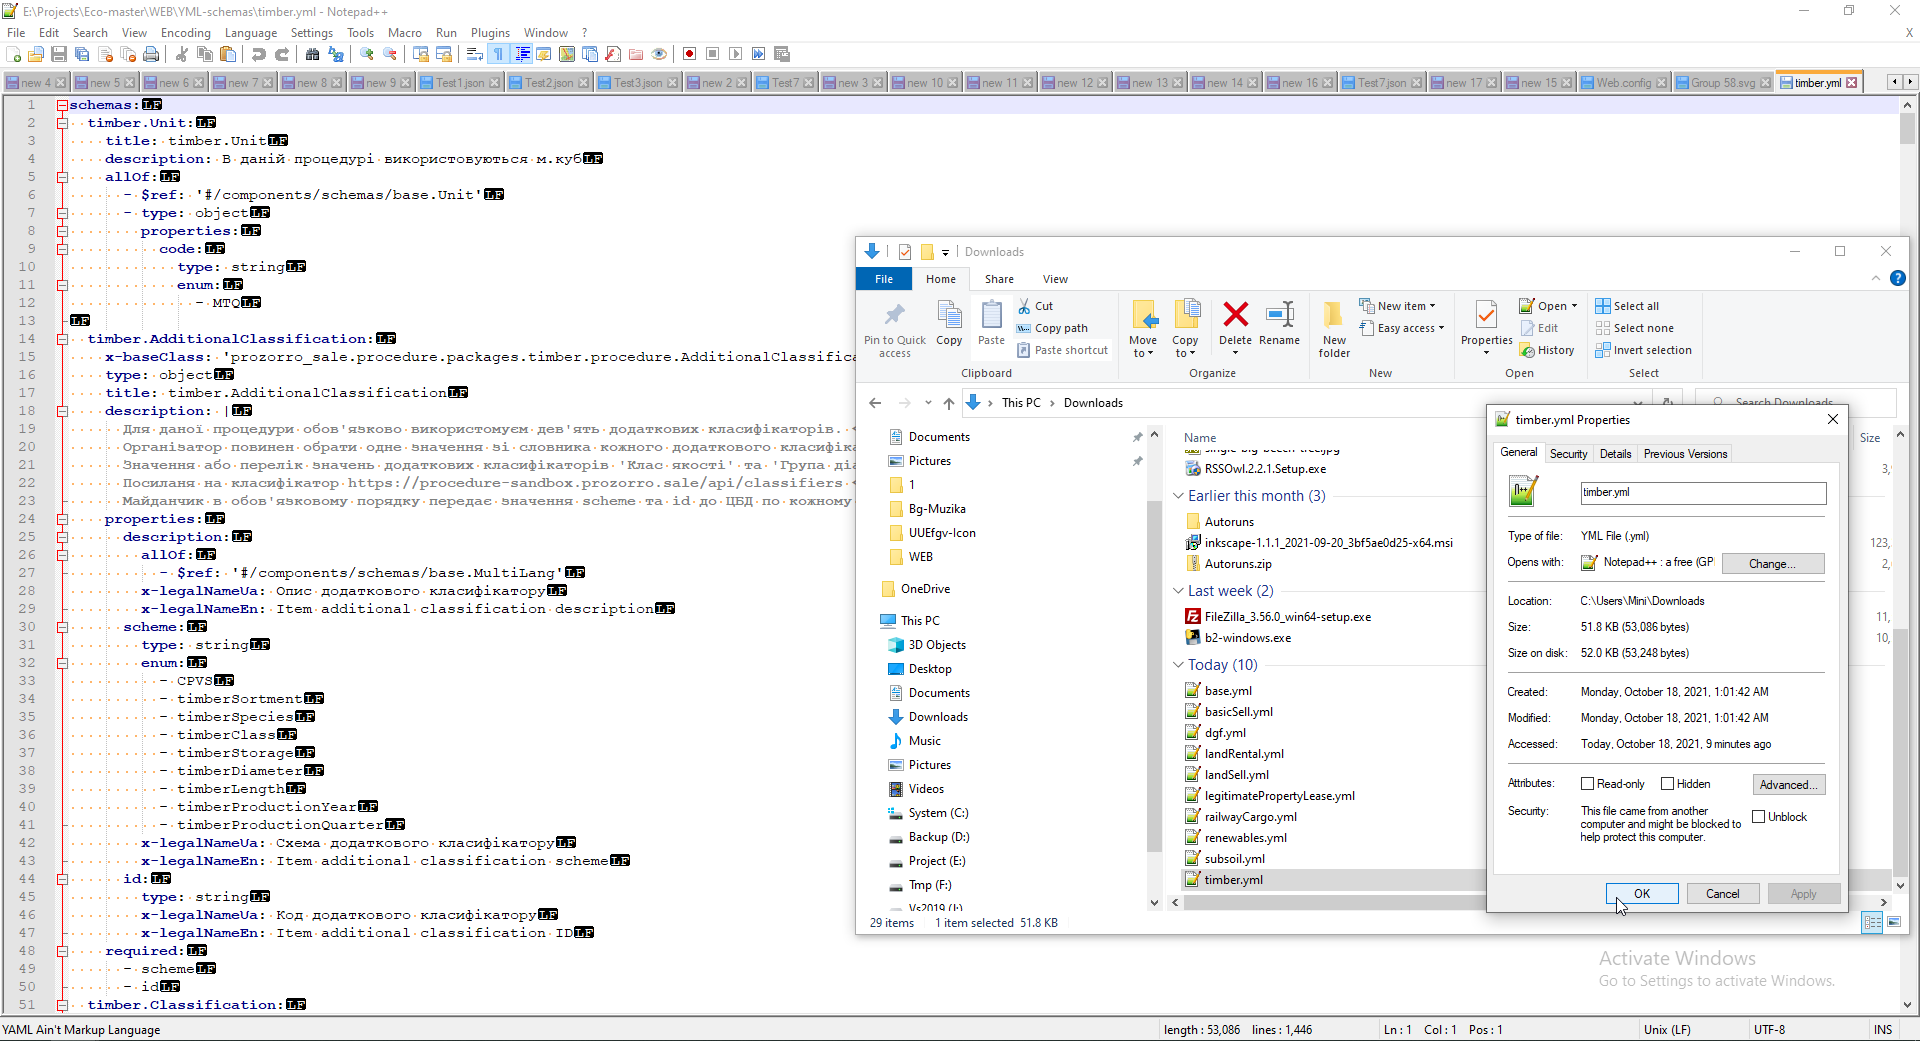Open the Previous Versions tab
This screenshot has width=1920, height=1041.
pyautogui.click(x=1685, y=454)
